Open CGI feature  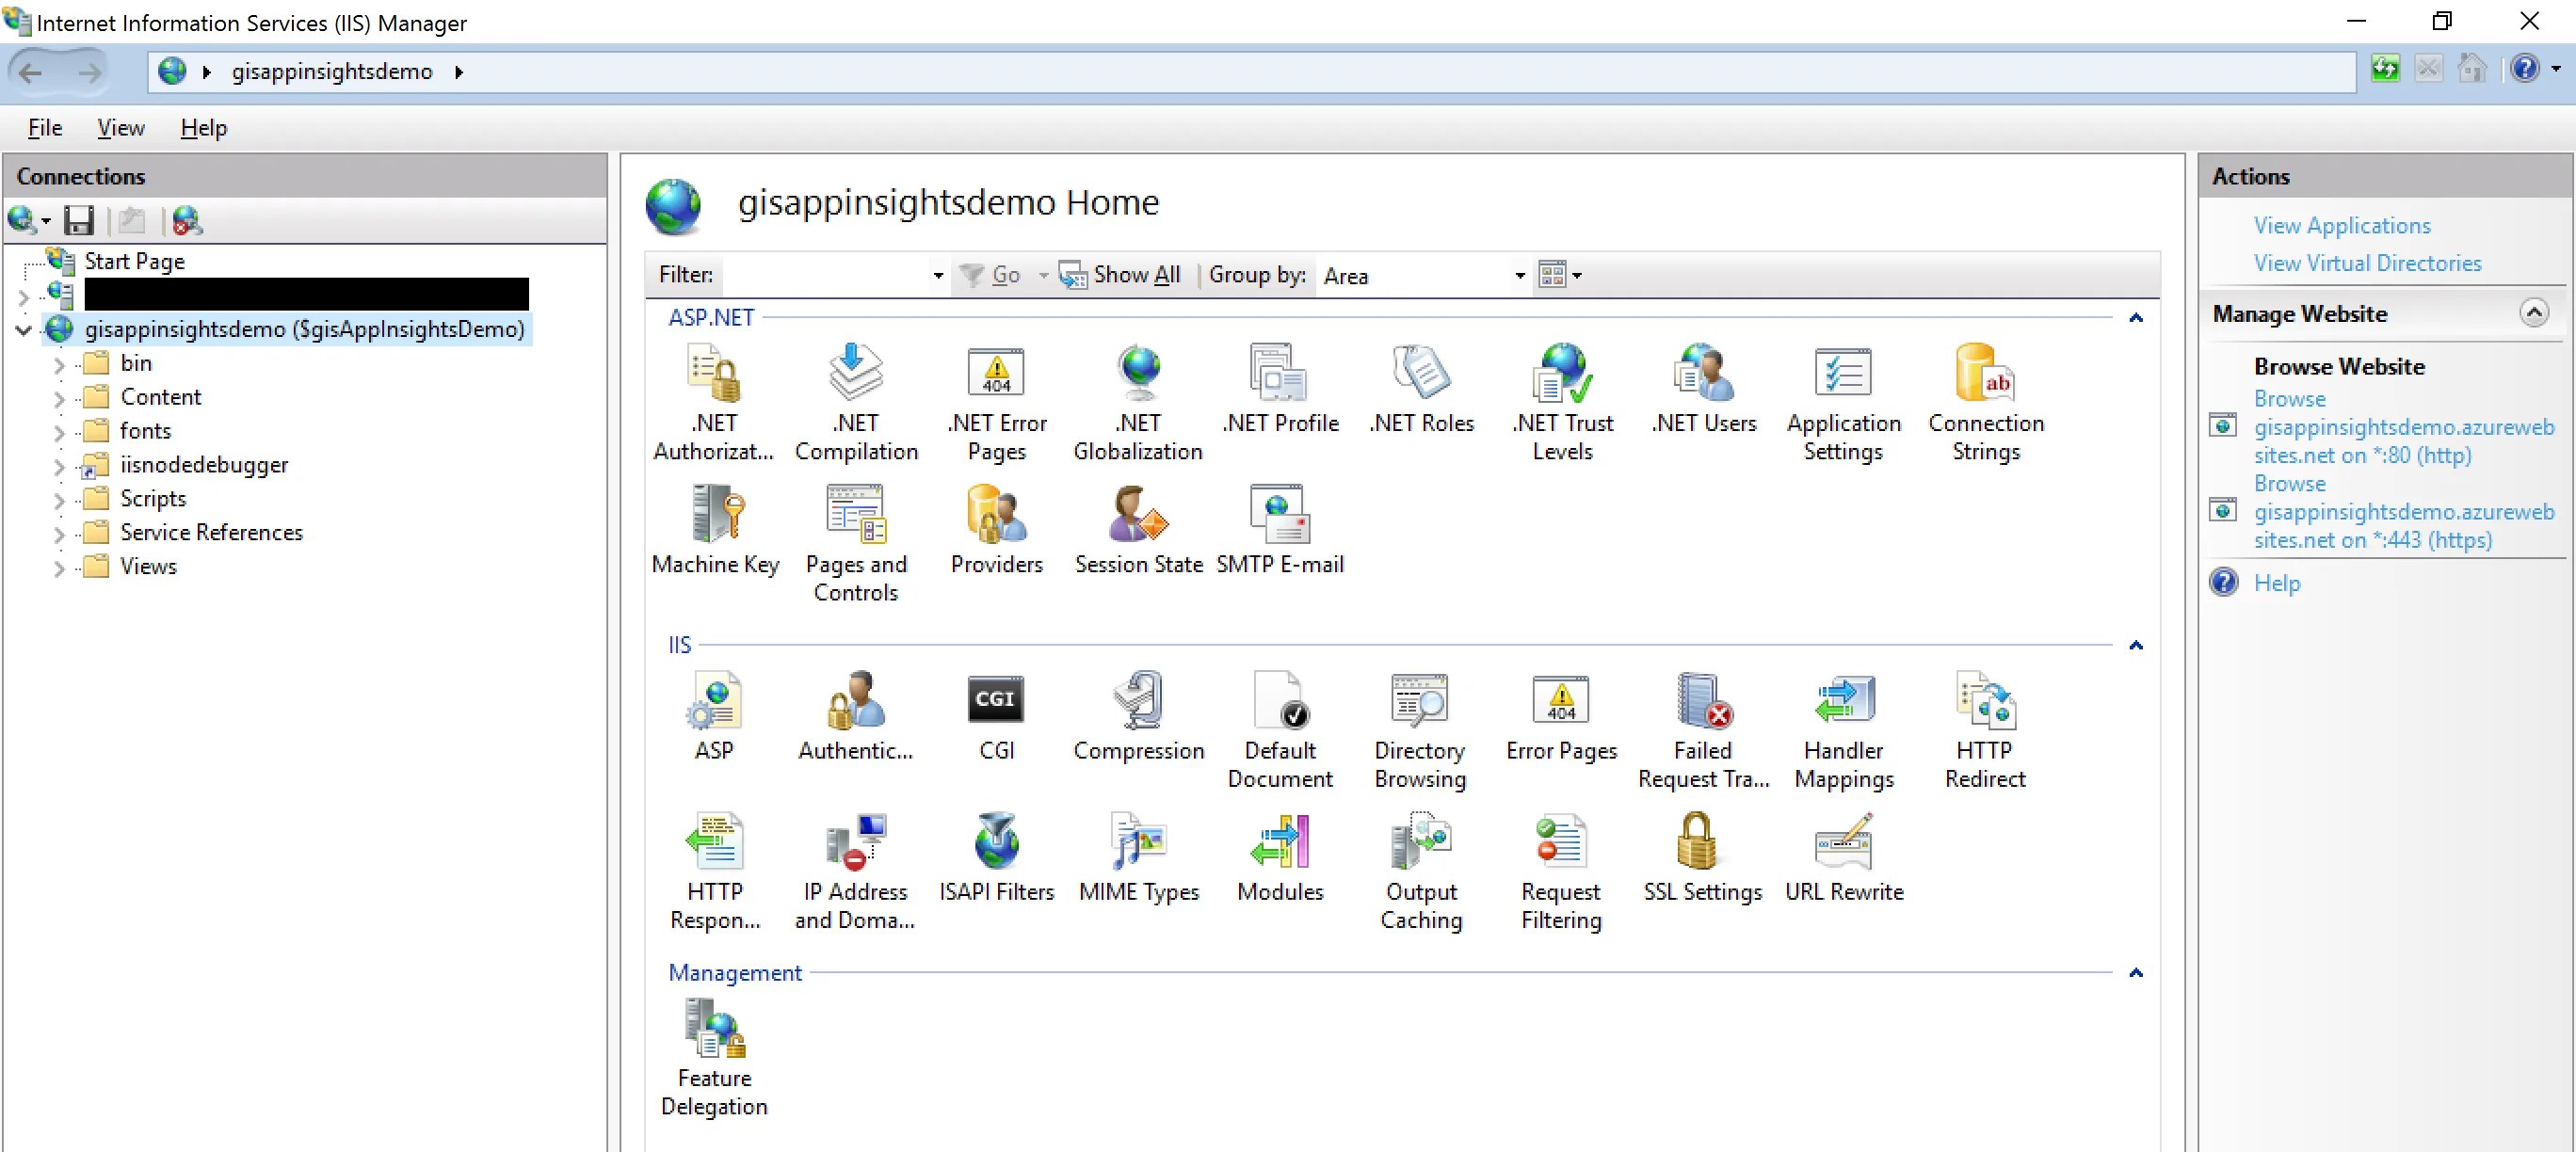click(997, 717)
